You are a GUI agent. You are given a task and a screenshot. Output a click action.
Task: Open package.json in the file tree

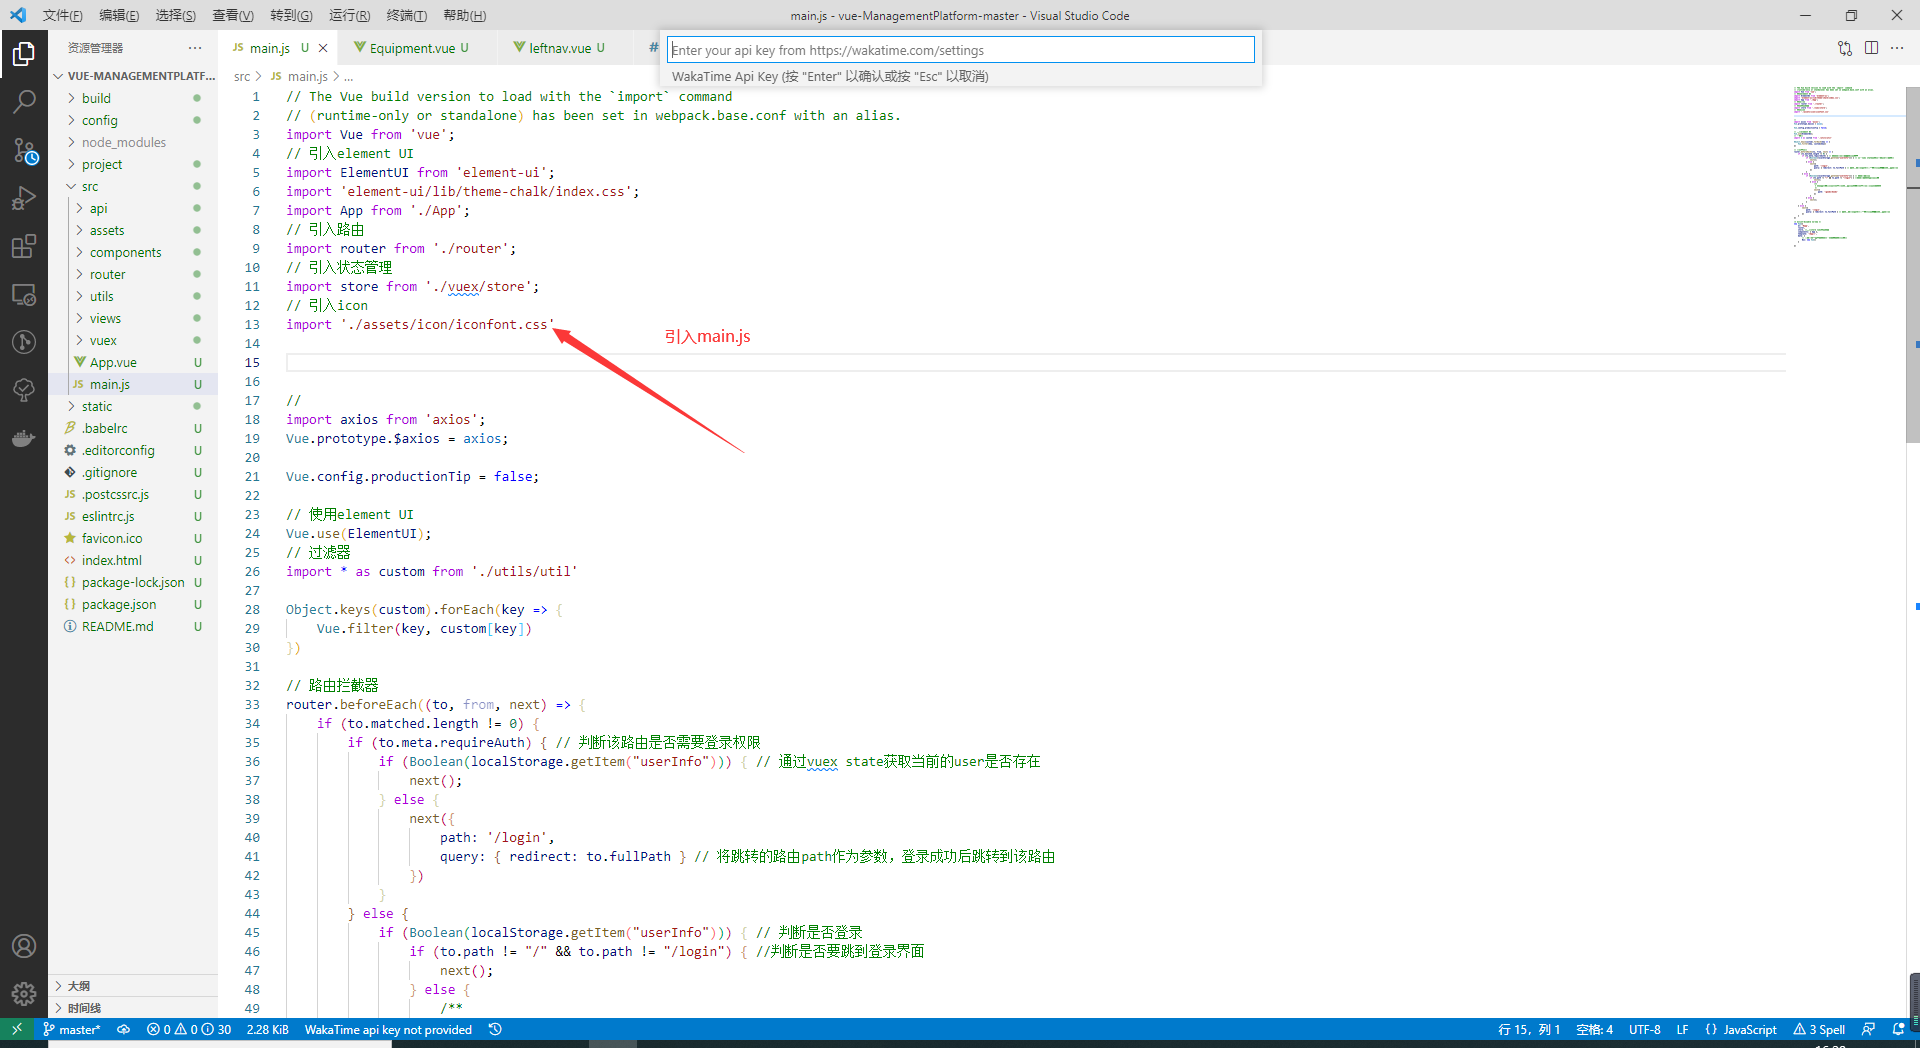133,604
